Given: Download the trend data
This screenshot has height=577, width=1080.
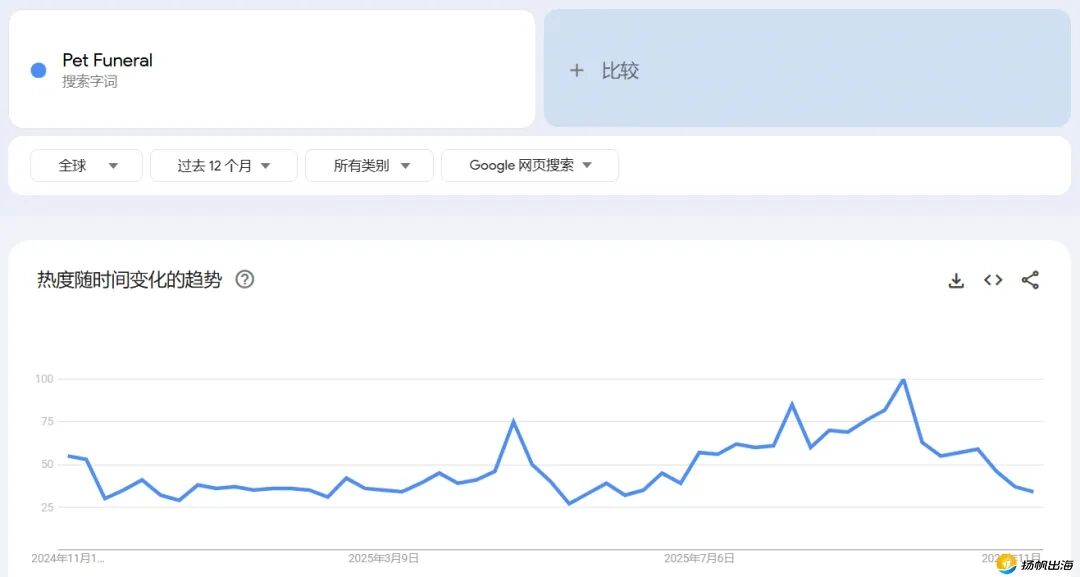Looking at the screenshot, I should tap(955, 280).
